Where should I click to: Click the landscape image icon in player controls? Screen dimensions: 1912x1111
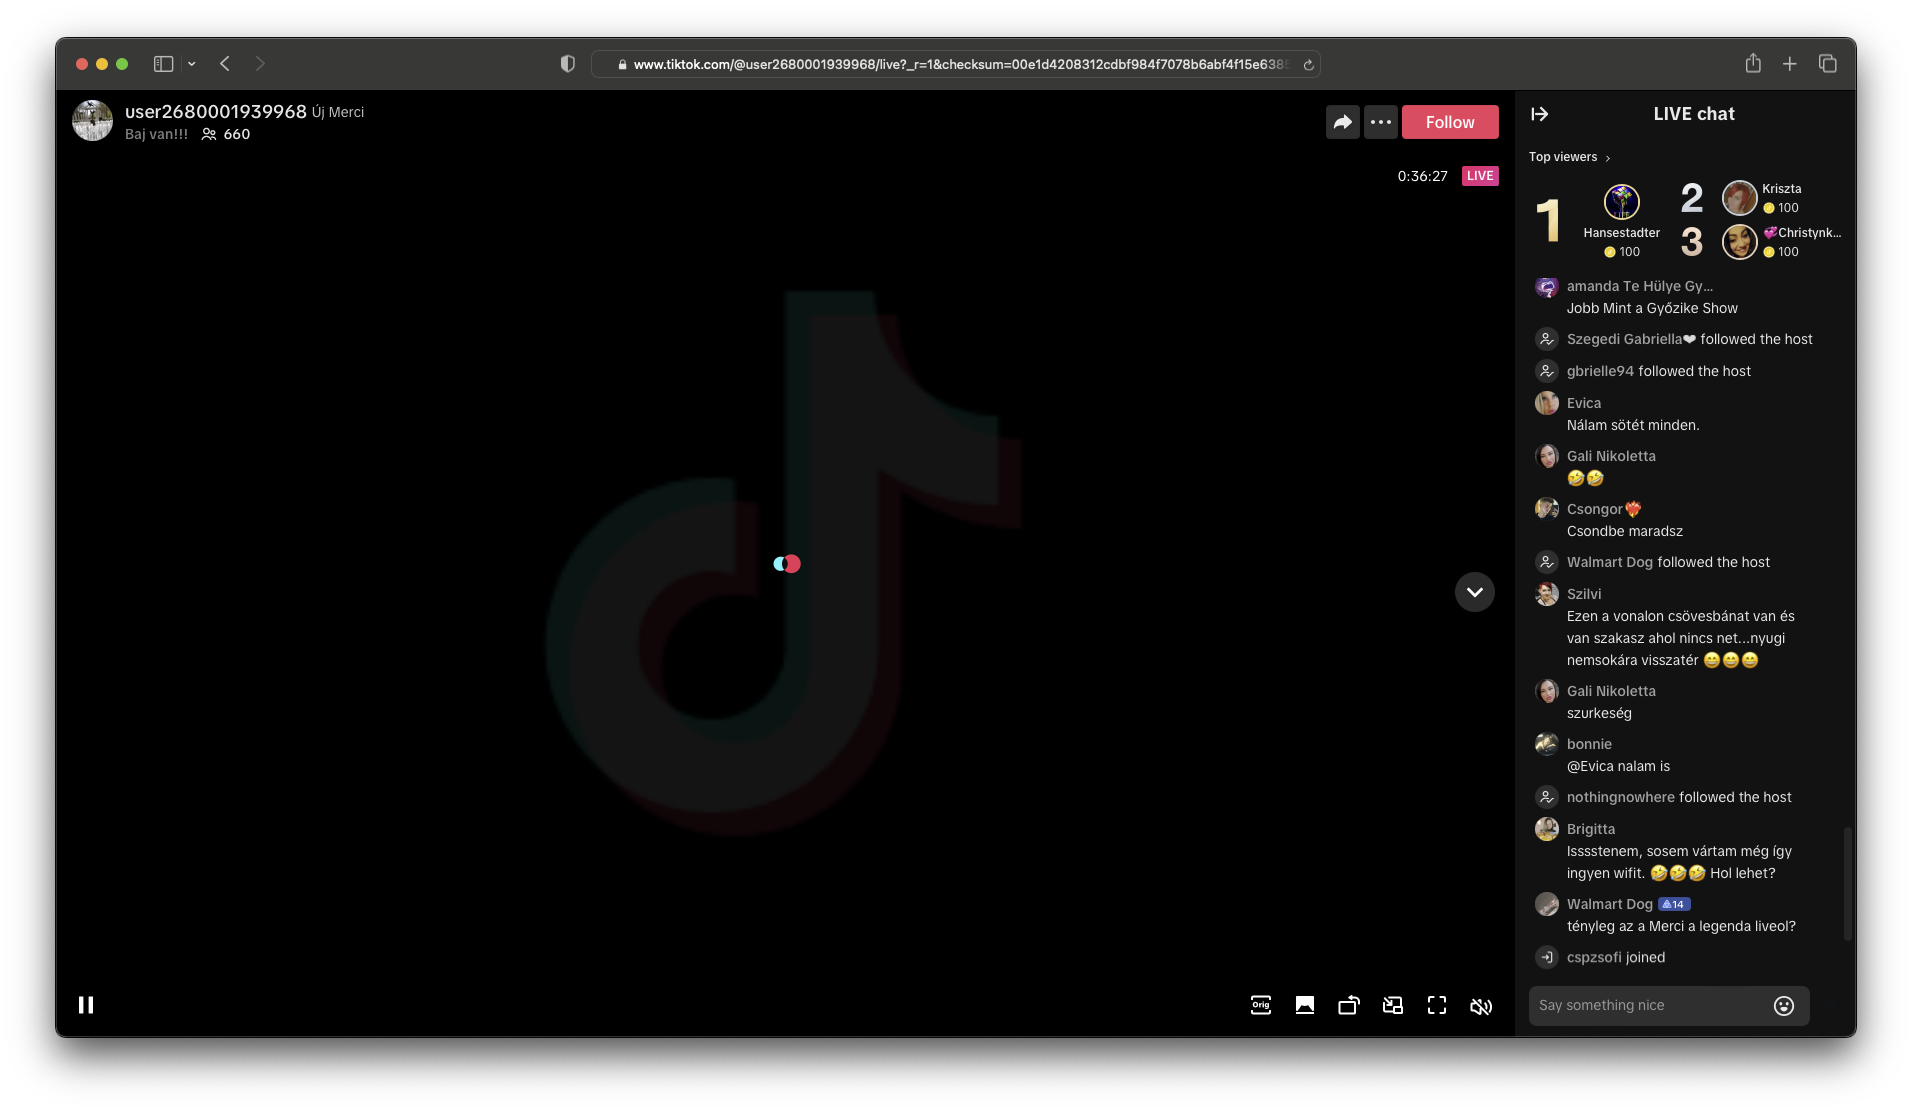(1305, 1005)
